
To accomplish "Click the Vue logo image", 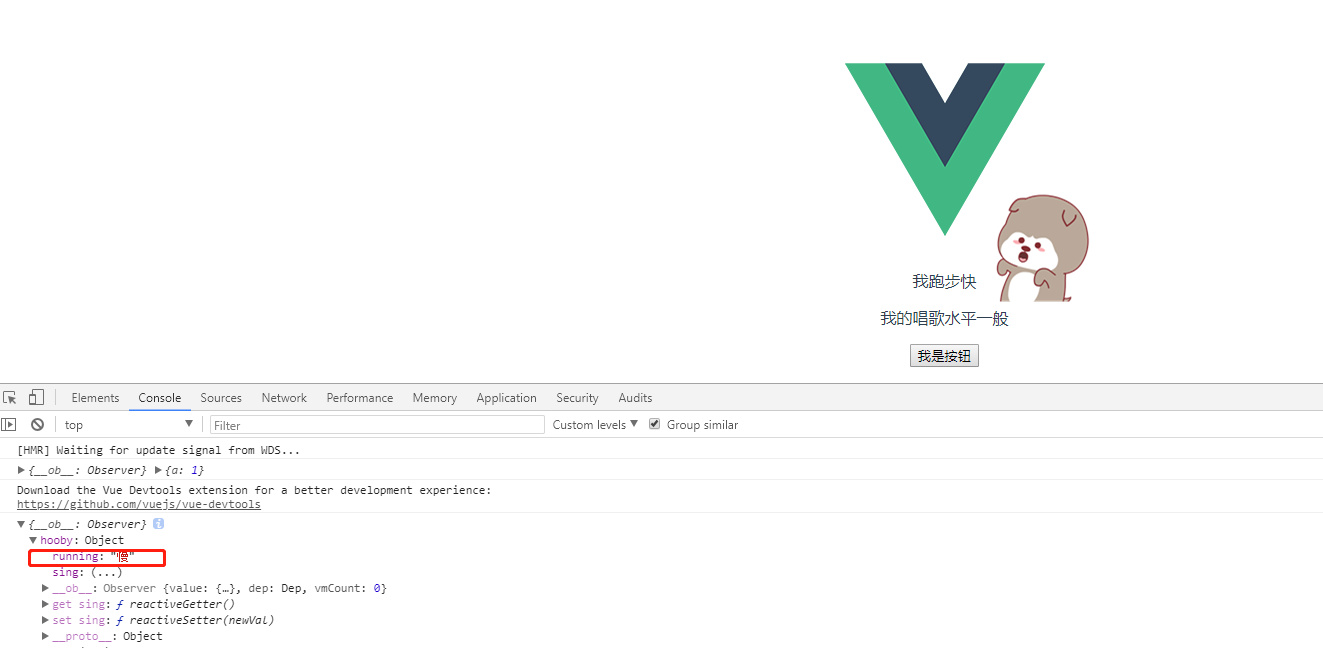I will (945, 149).
